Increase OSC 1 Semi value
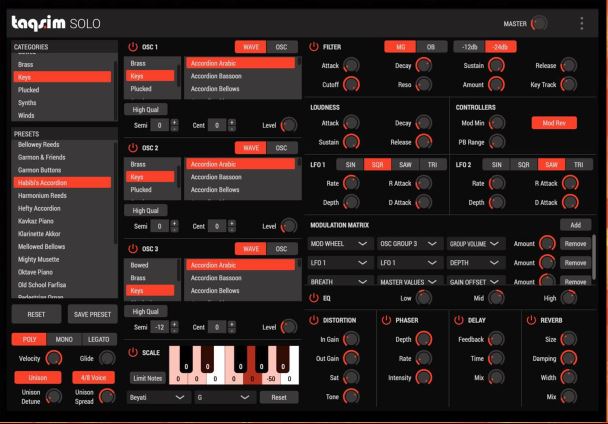 point(174,122)
